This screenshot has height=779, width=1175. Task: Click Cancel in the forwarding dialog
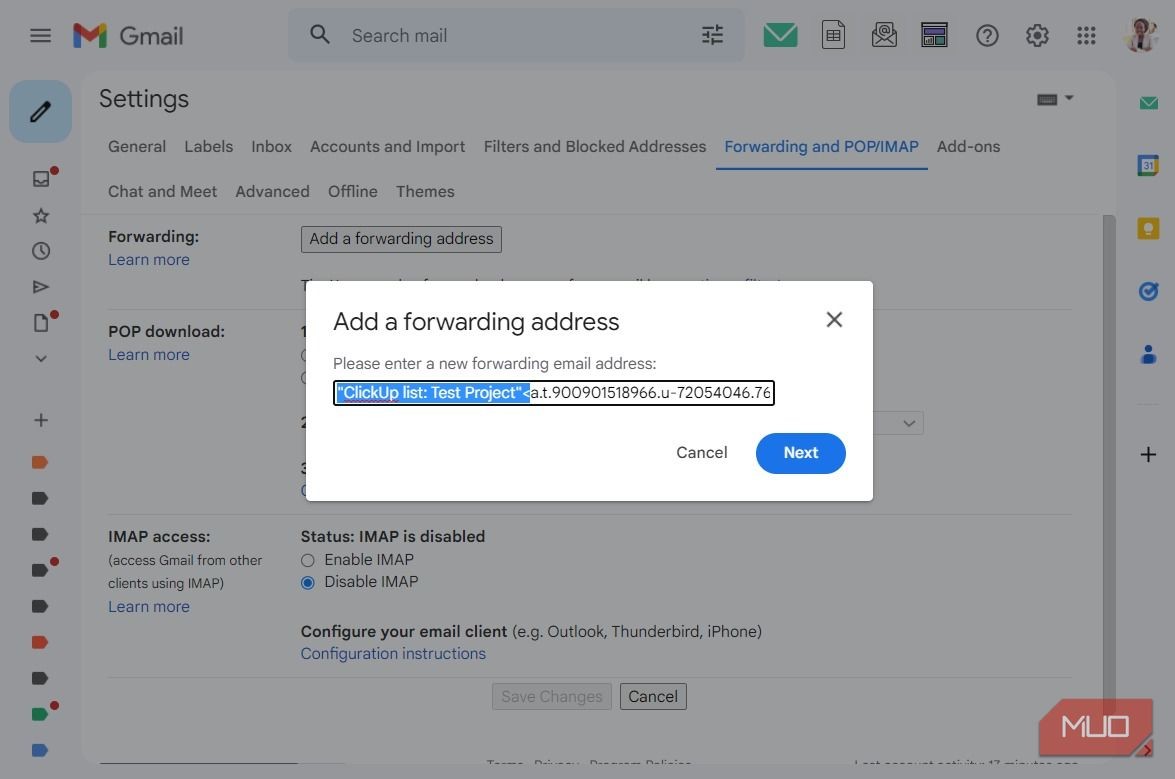click(x=701, y=452)
